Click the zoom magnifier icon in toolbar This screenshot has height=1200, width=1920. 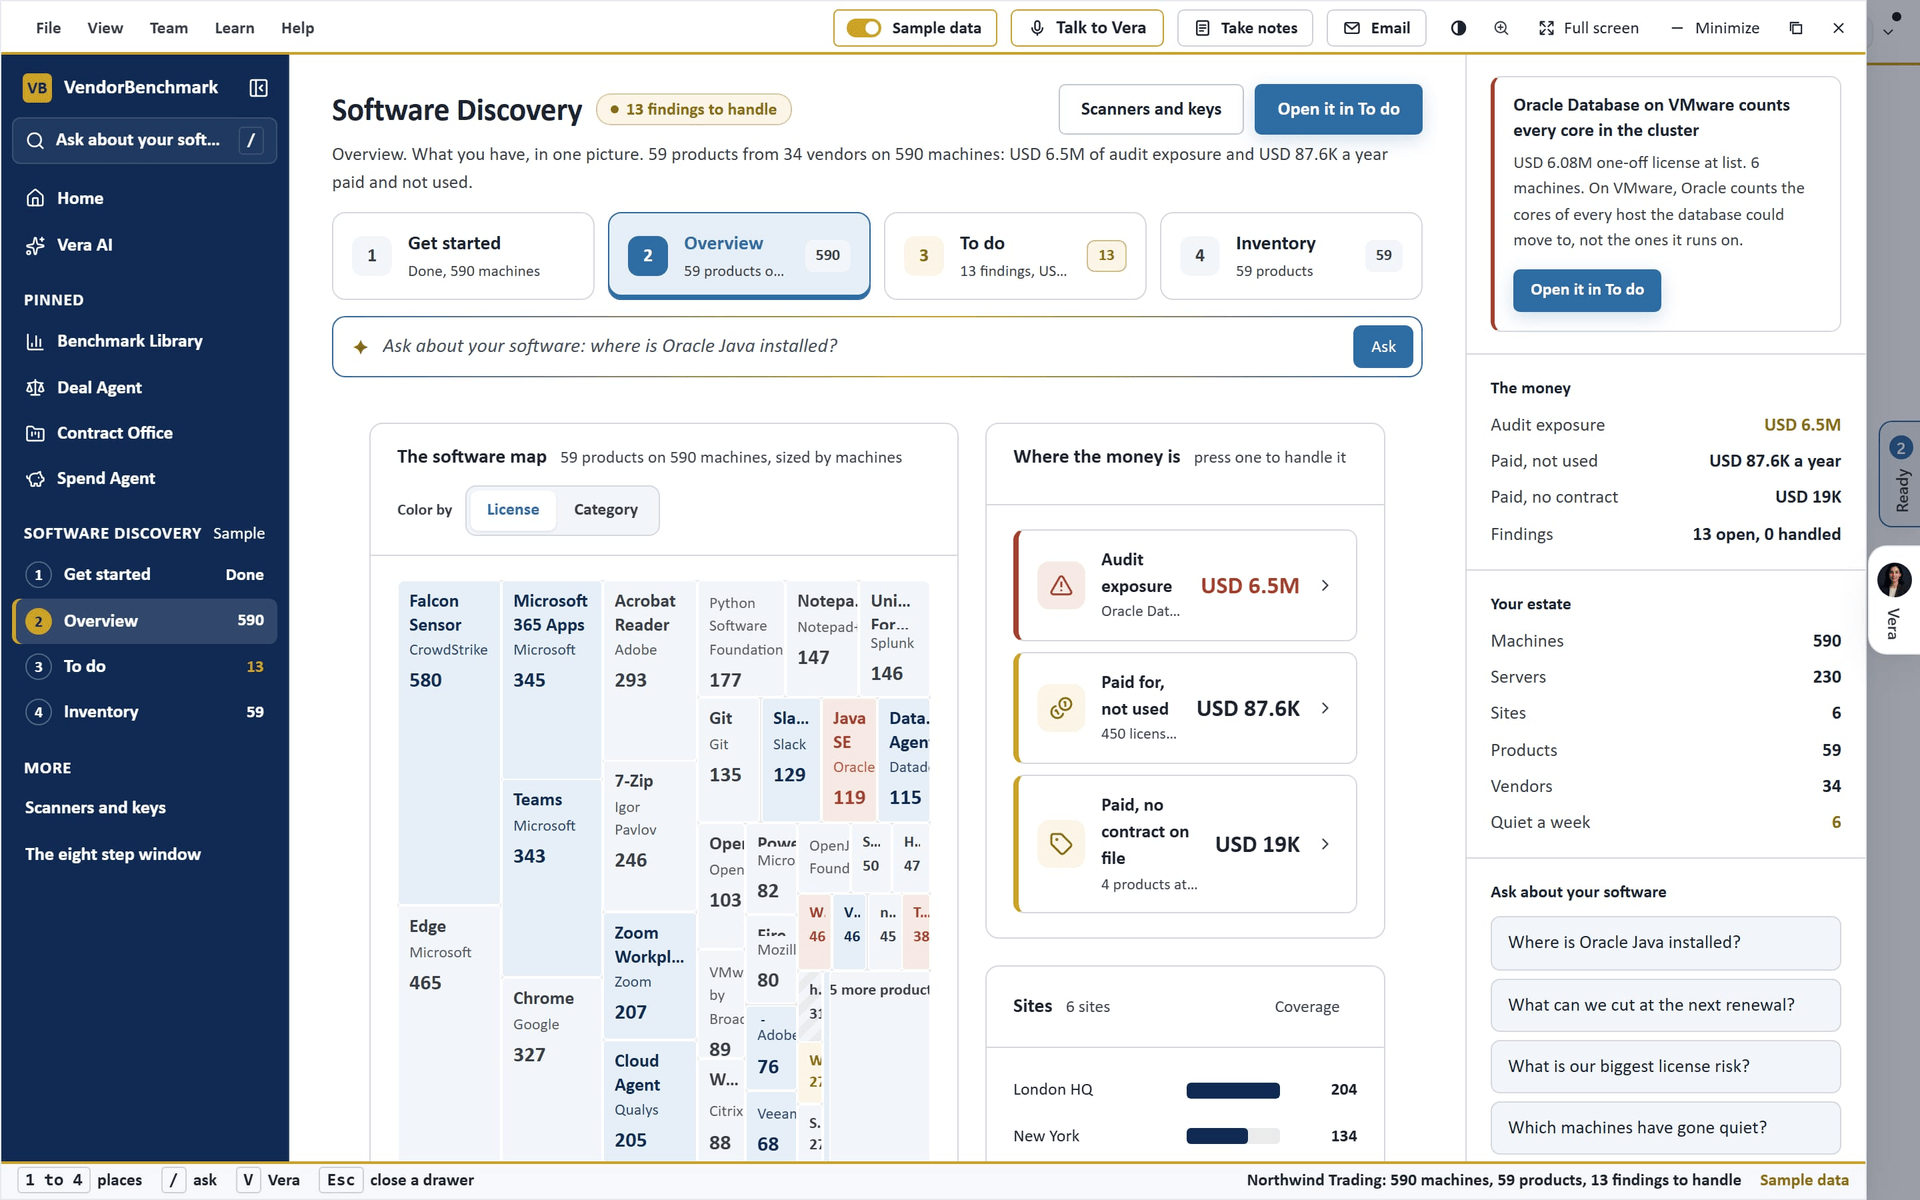pyautogui.click(x=1501, y=28)
